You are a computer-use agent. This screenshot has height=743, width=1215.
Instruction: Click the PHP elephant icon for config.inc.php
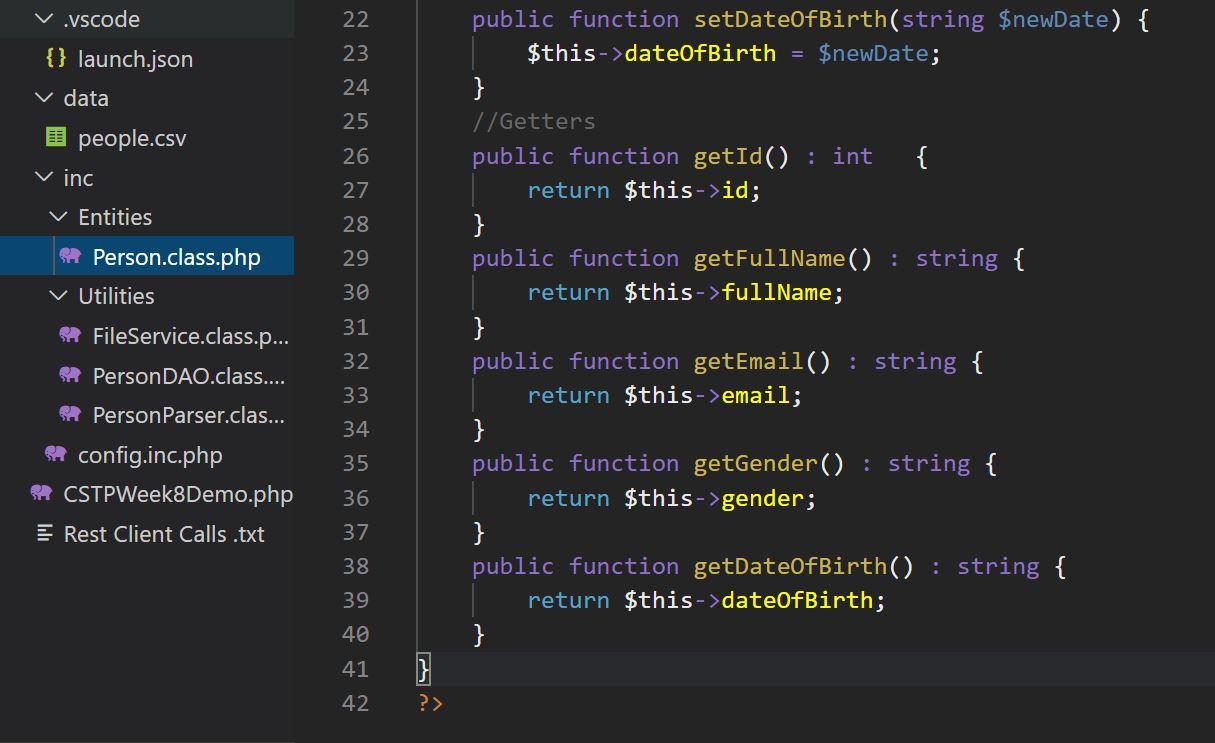point(56,454)
